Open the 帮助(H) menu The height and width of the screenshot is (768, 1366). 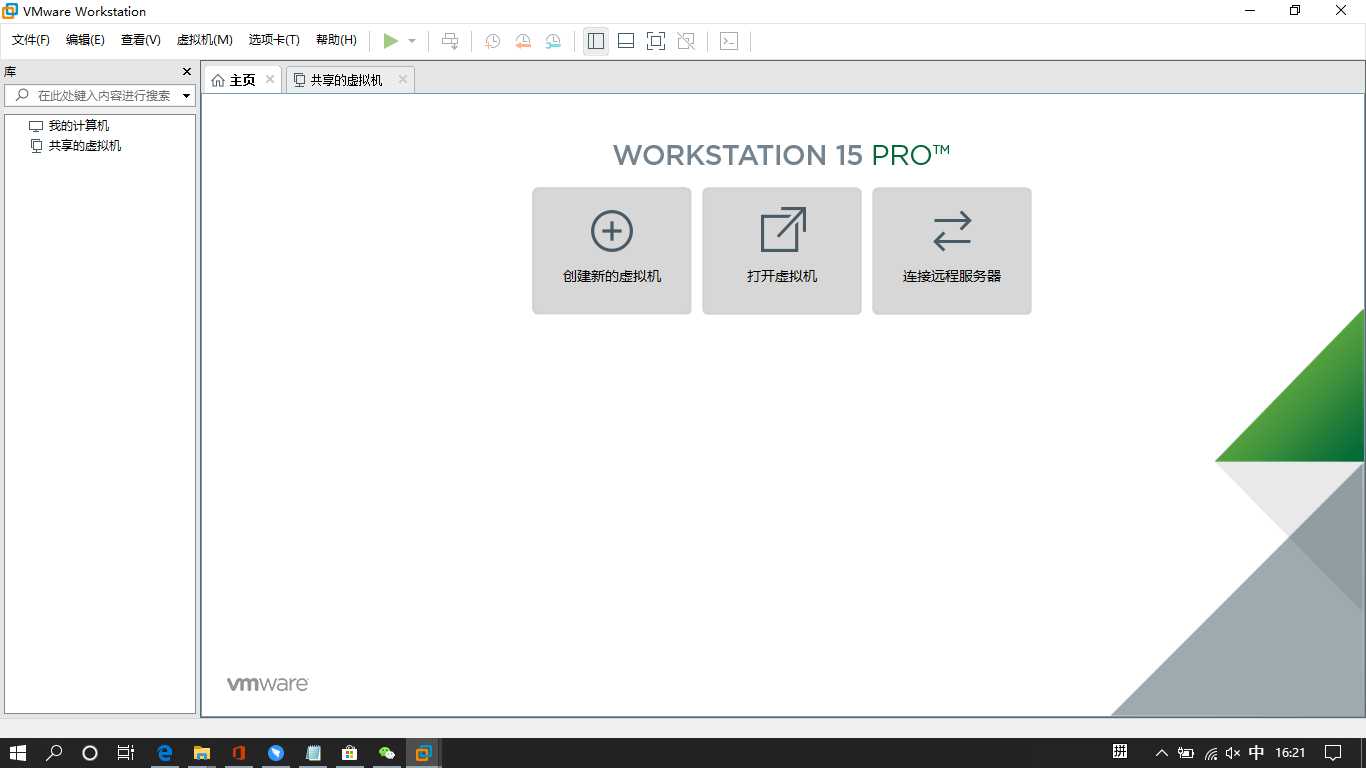(336, 40)
